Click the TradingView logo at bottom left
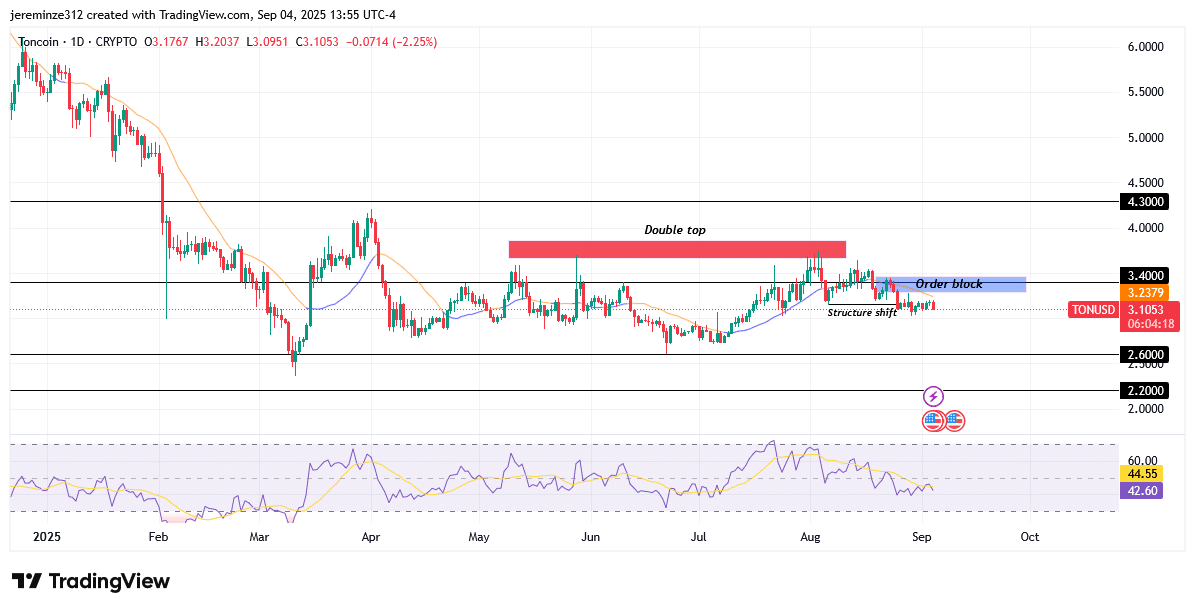 (x=91, y=581)
